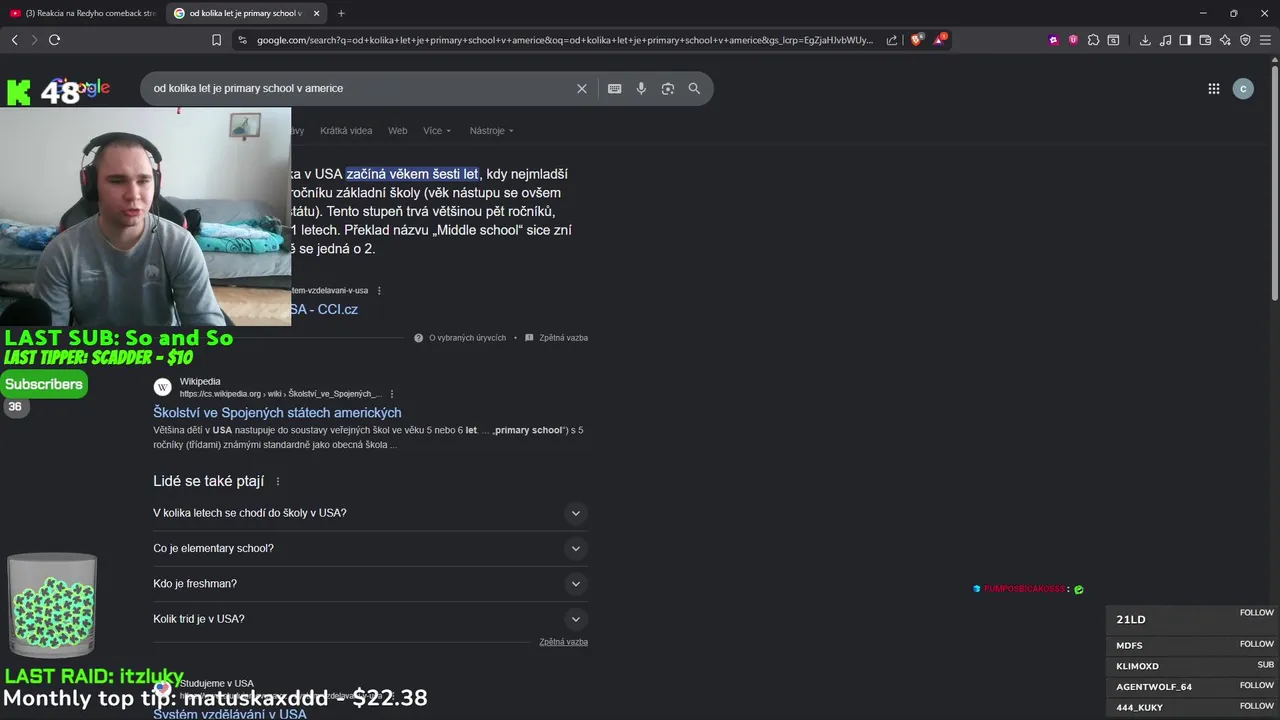Bookmark this page with the bookmark icon

coord(216,40)
